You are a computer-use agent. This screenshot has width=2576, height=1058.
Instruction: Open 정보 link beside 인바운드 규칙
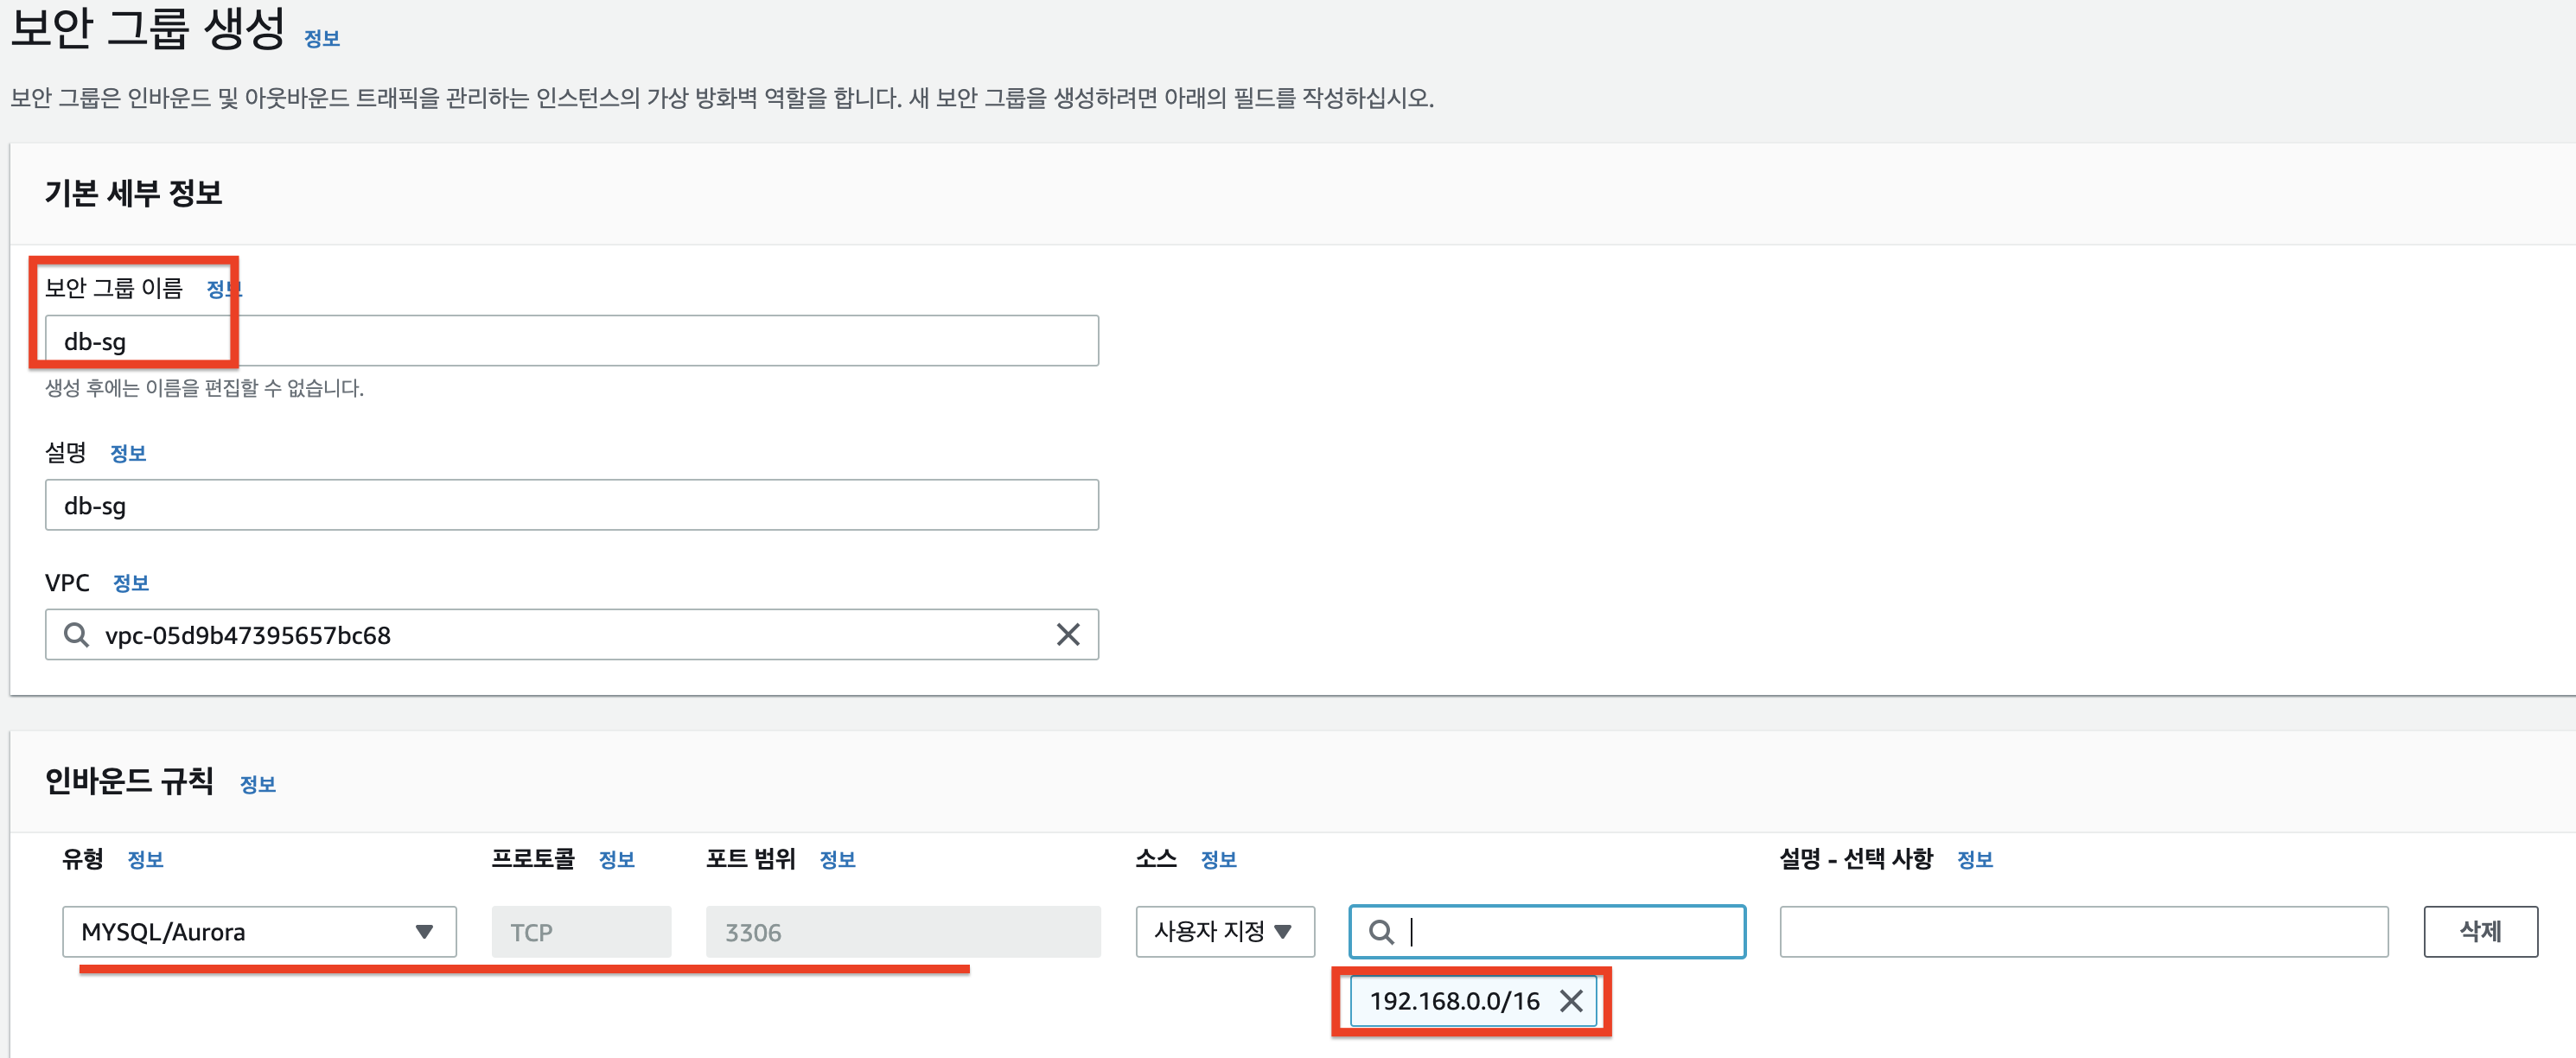(x=258, y=784)
